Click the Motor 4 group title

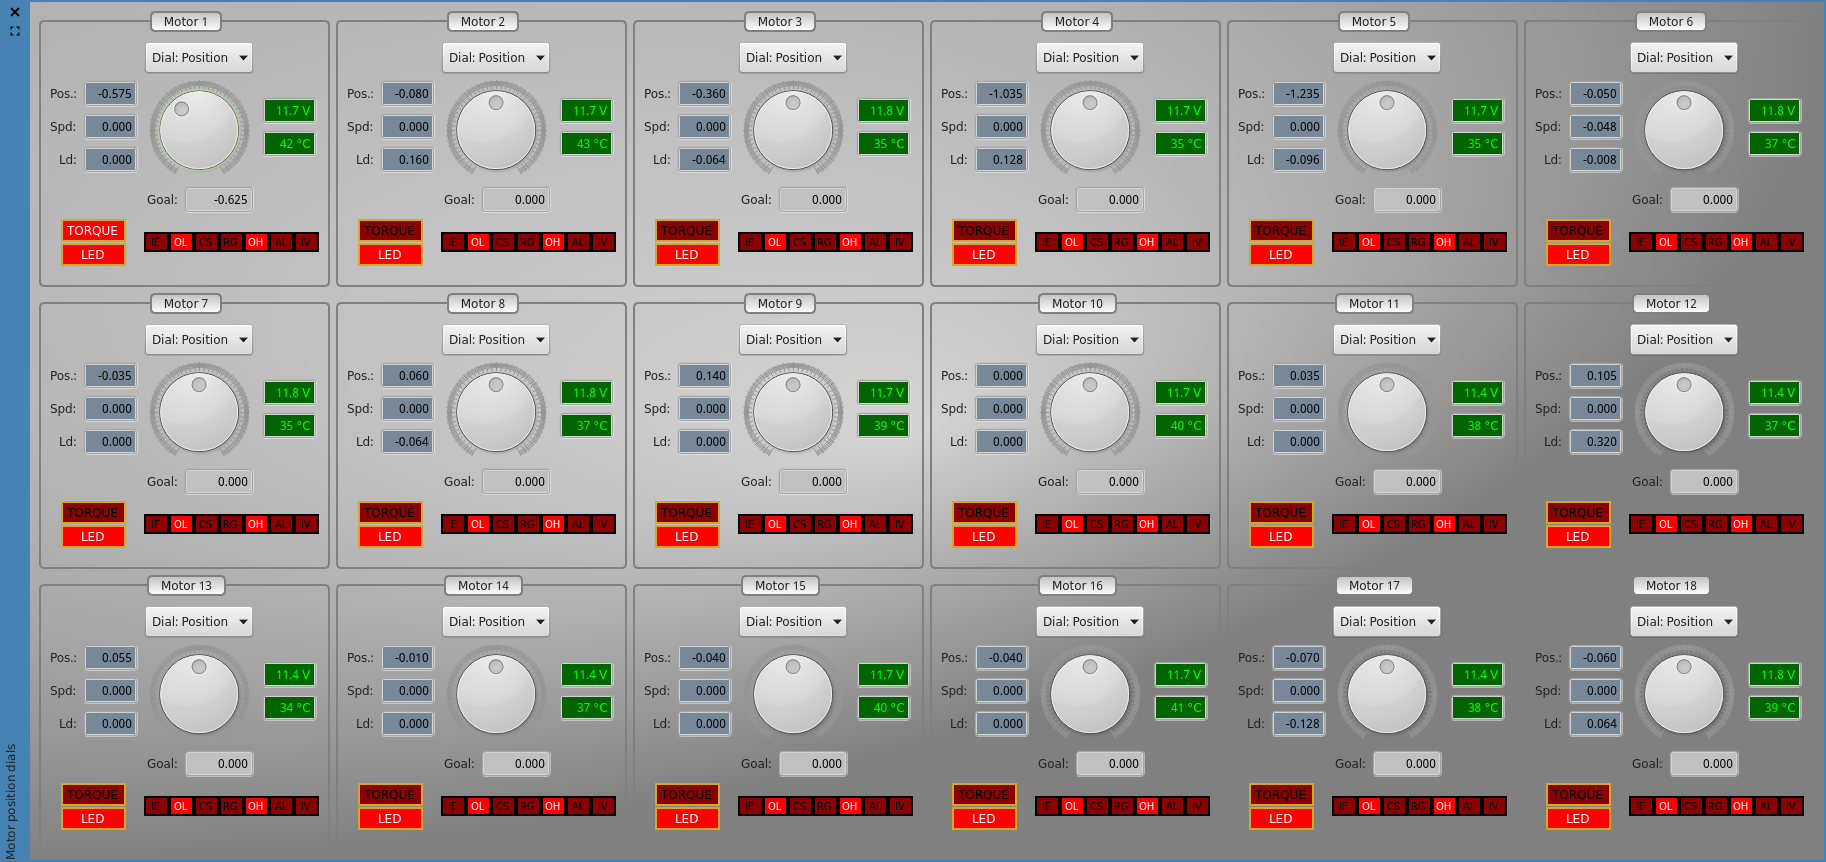[1076, 22]
